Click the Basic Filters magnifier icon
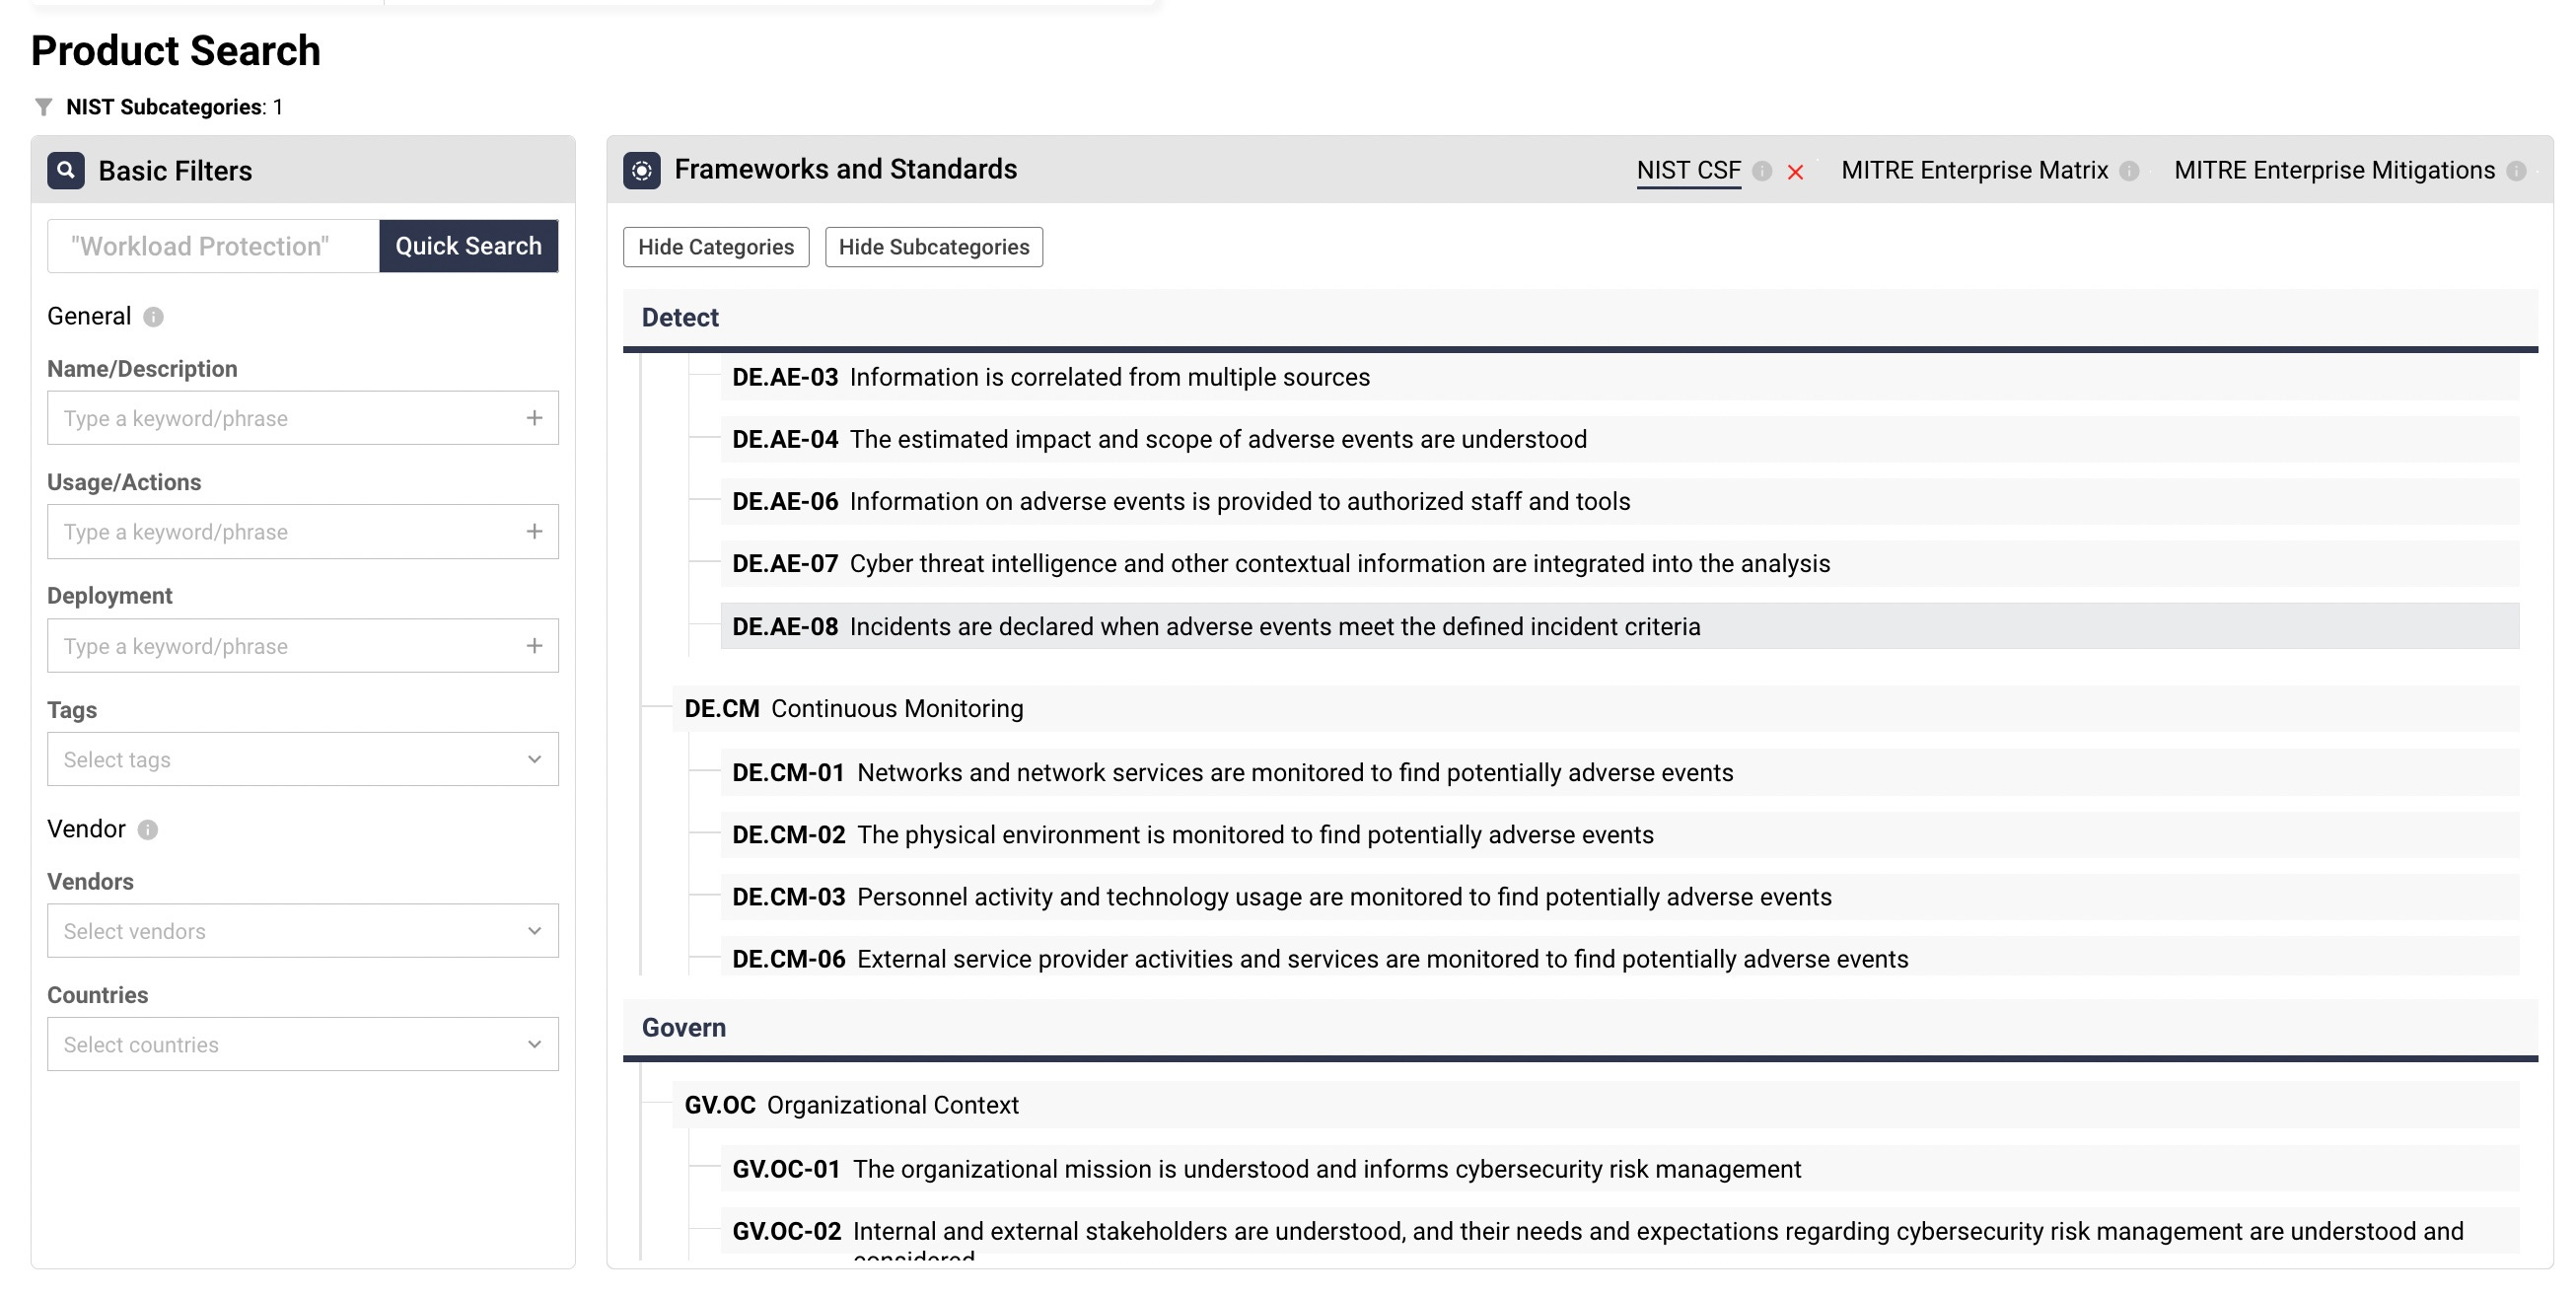Viewport: 2576px width, 1296px height. [x=66, y=171]
